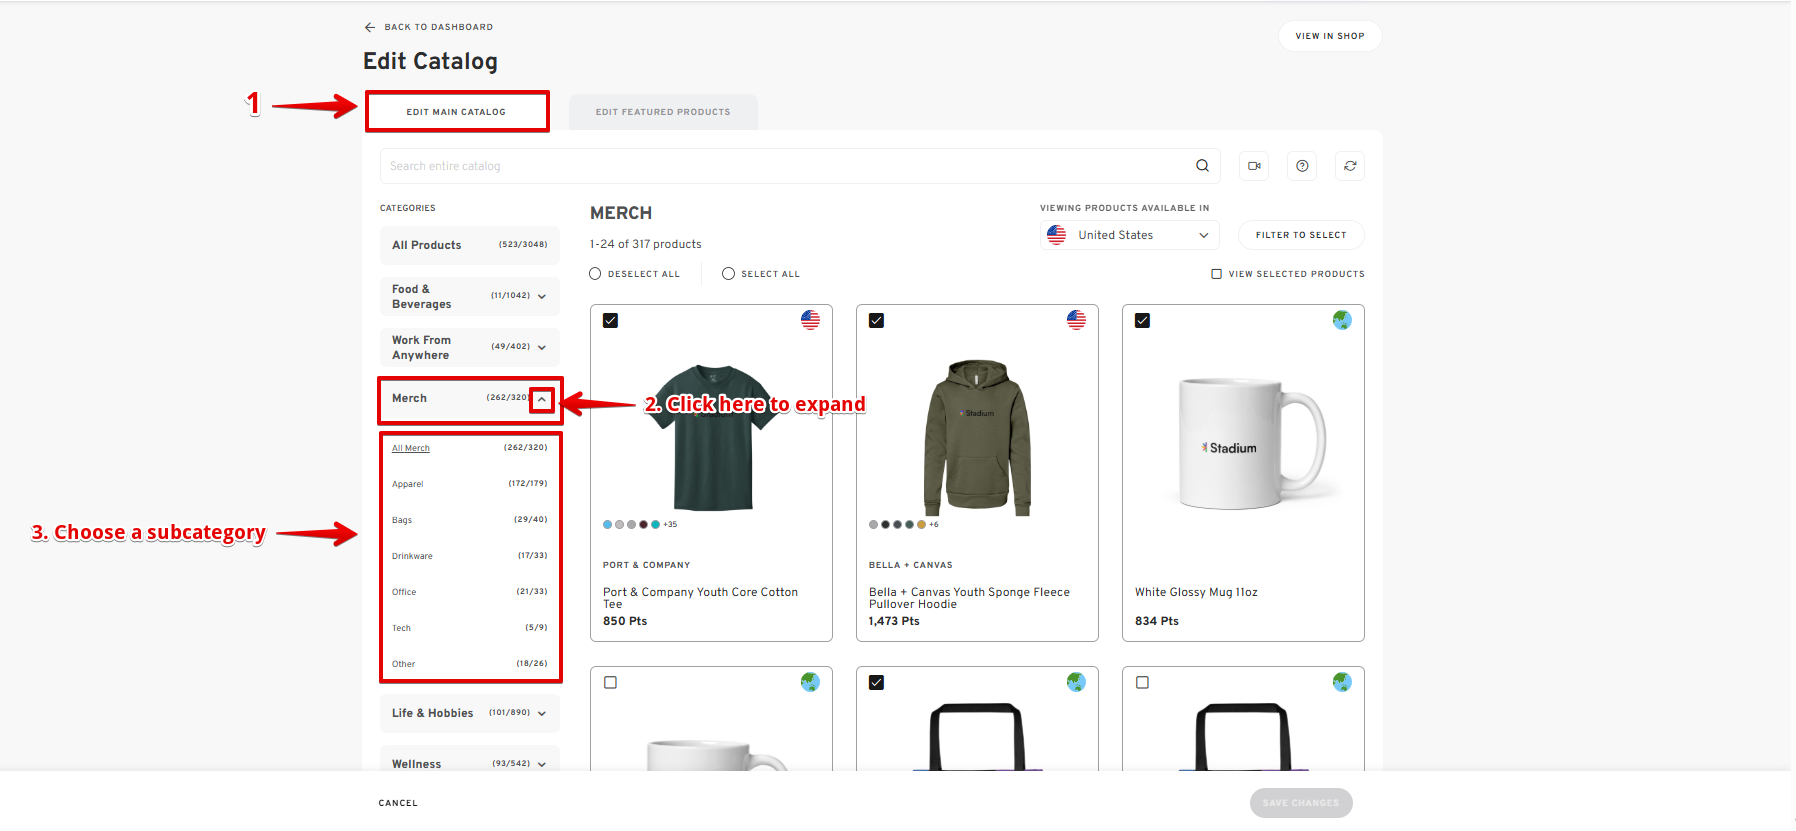This screenshot has width=1796, height=831.
Task: Click US flag icon on Port & Company tee
Action: [x=810, y=320]
